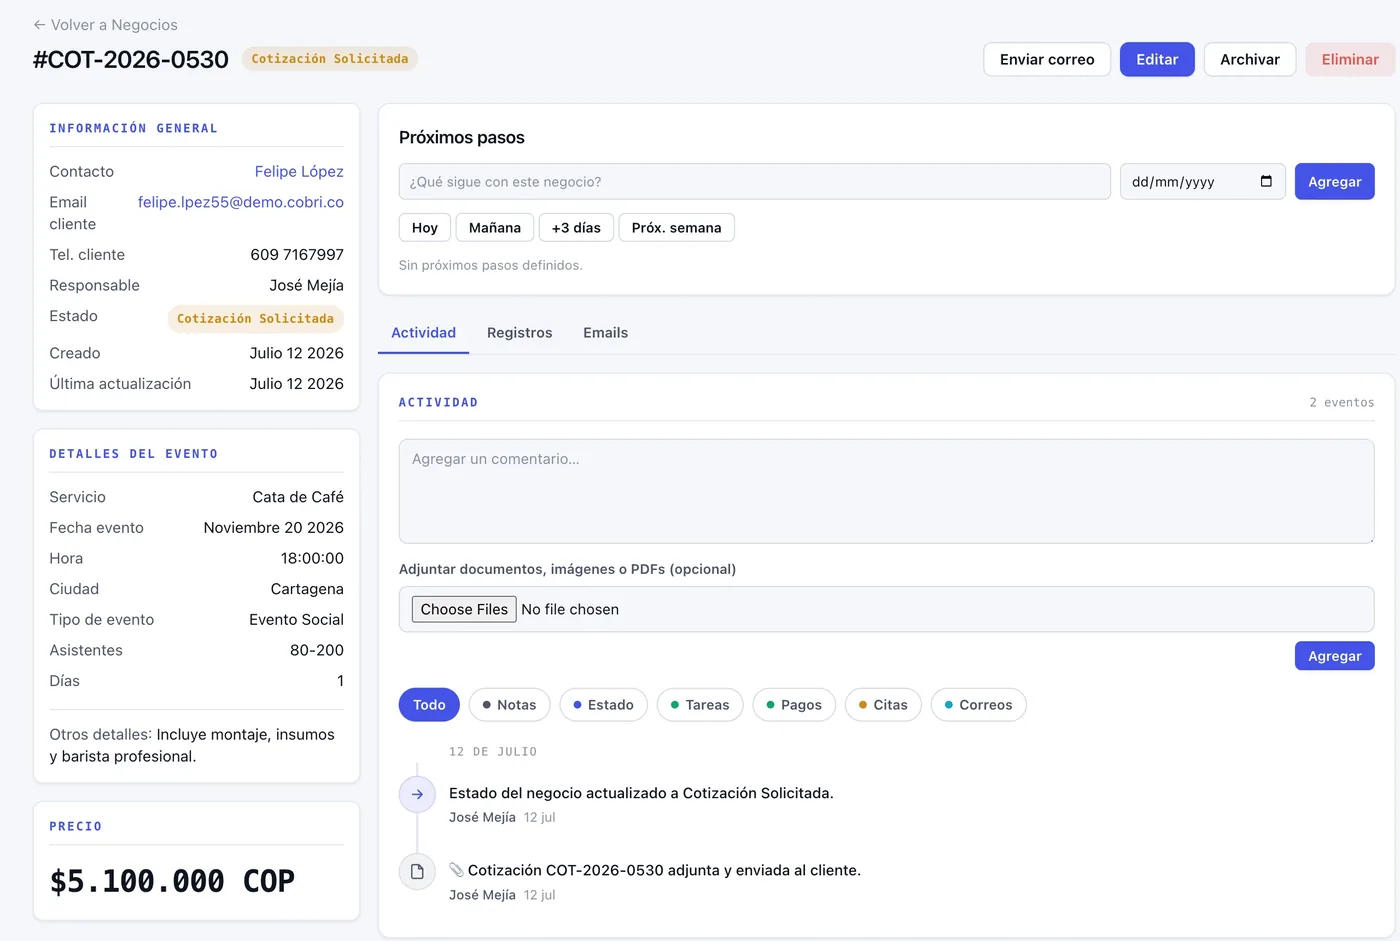This screenshot has width=1400, height=941.
Task: Archive the deal with Archivar
Action: (1250, 60)
